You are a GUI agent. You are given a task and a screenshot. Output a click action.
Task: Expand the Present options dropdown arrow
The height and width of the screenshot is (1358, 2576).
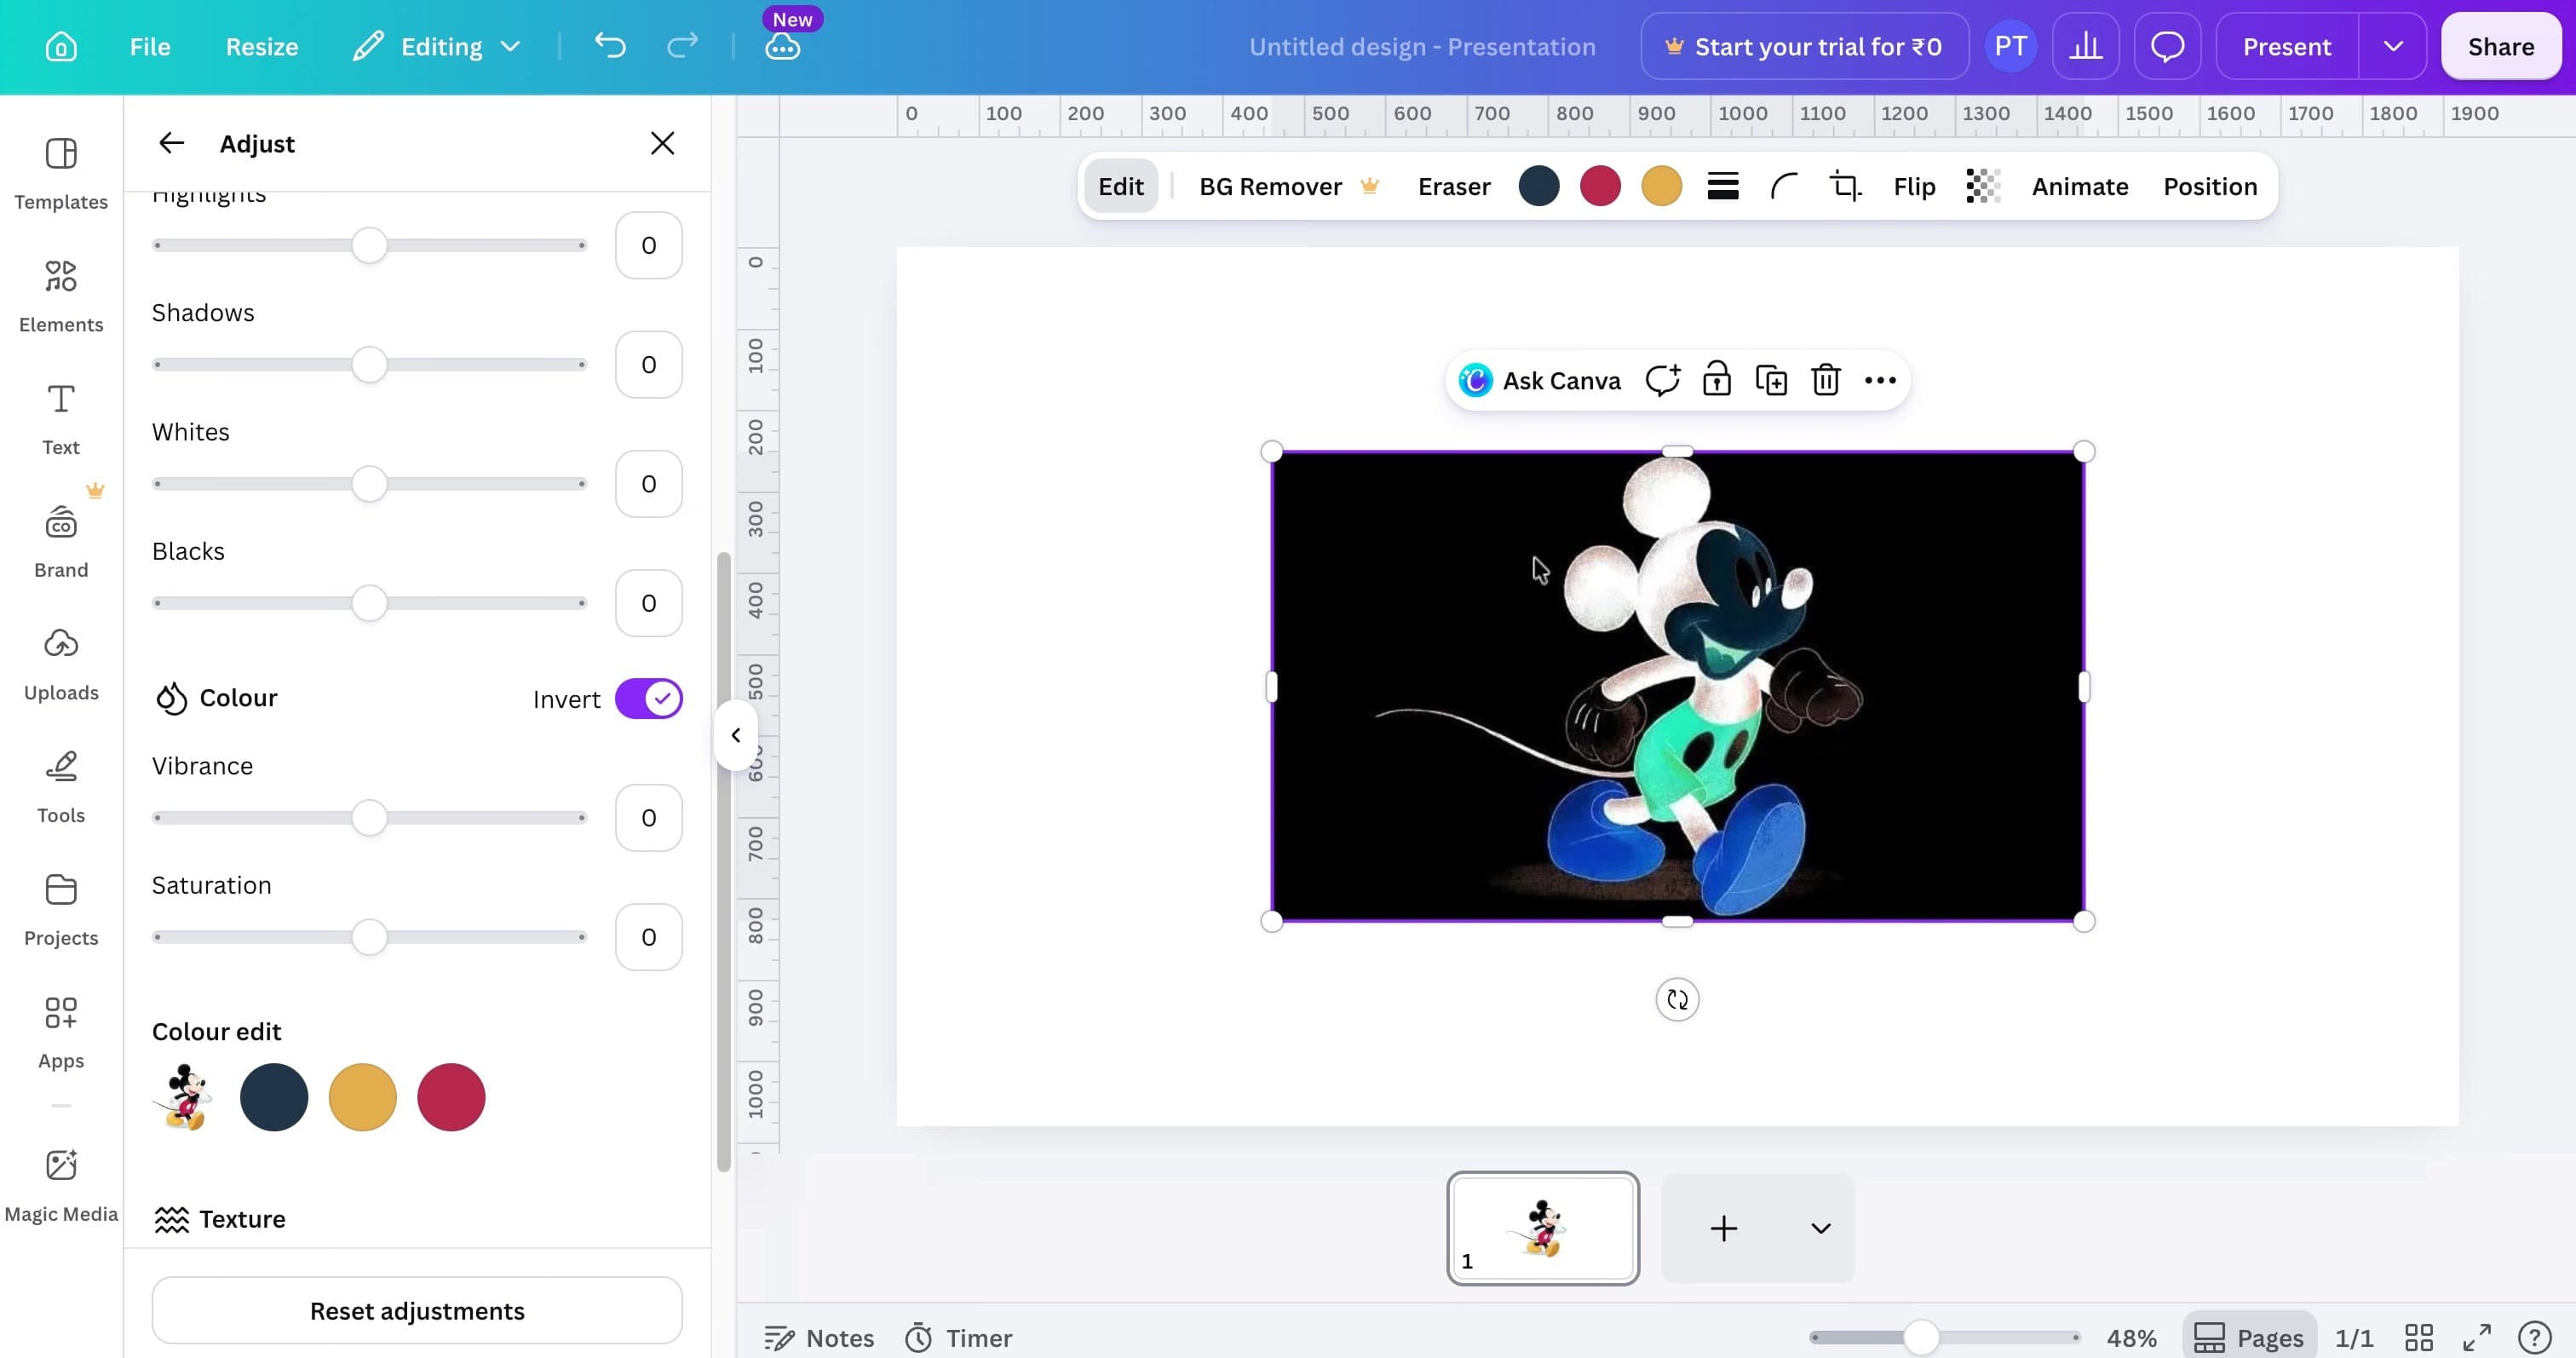(2393, 46)
